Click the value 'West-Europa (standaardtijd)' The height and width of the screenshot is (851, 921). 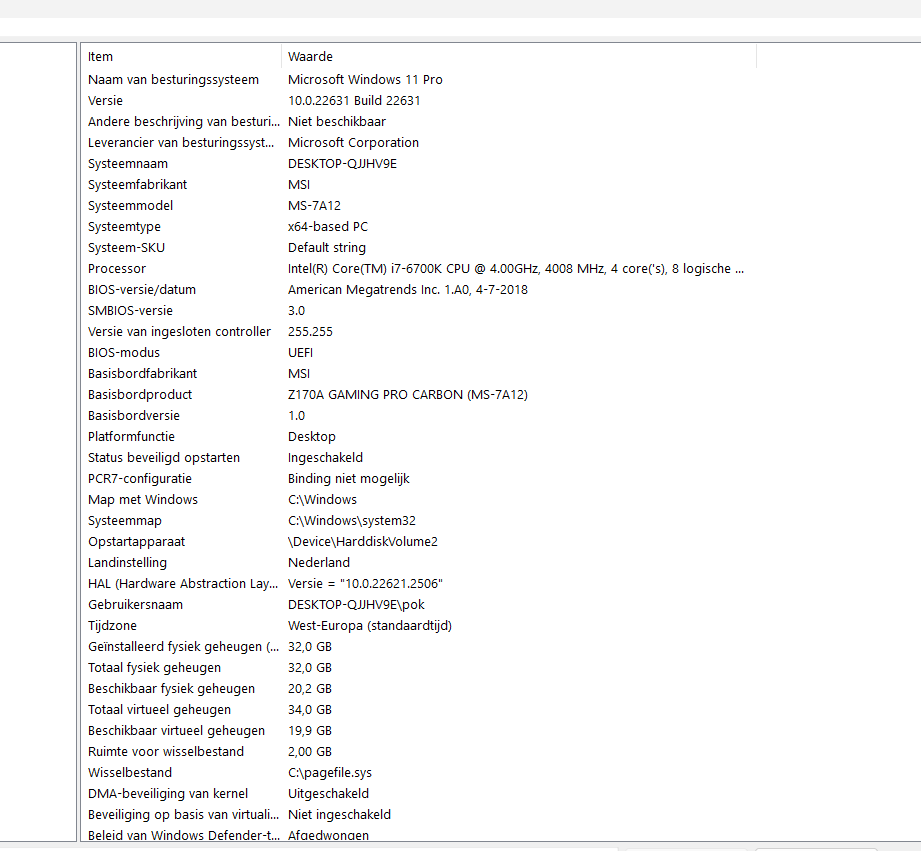(369, 626)
